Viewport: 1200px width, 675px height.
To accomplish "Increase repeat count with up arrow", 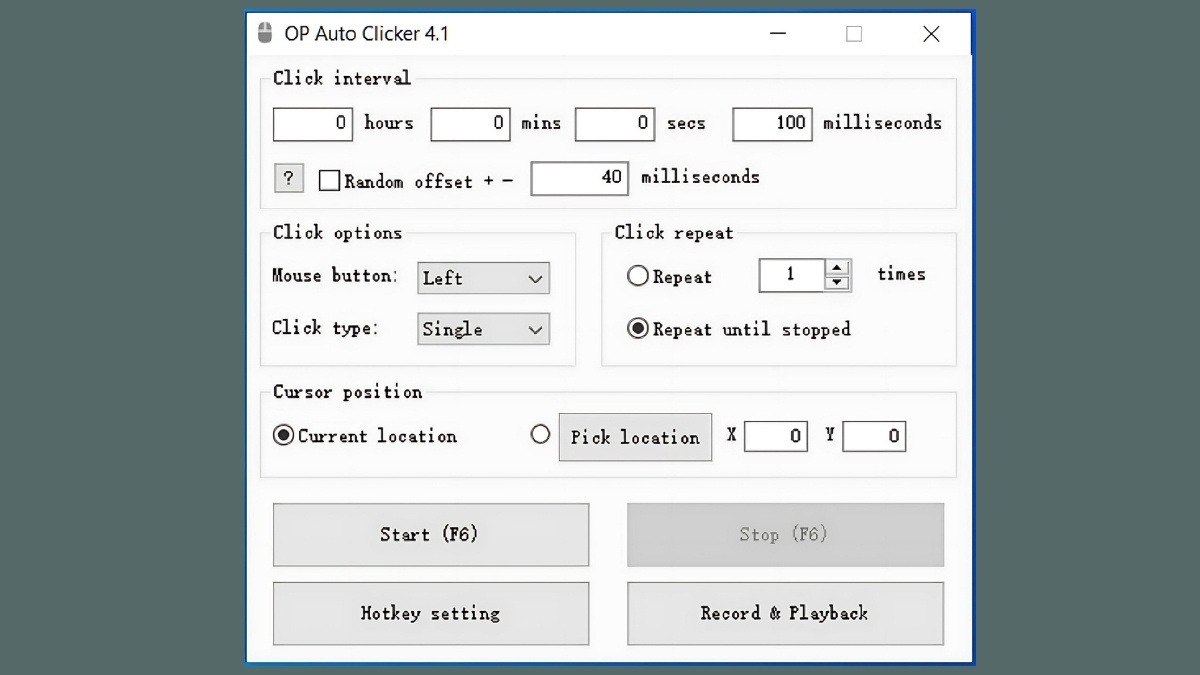I will [x=838, y=267].
